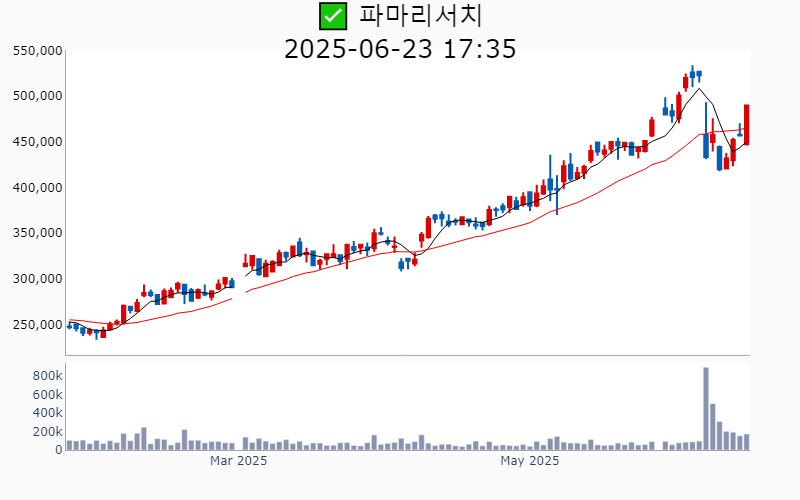Click the 200k volume axis label
Viewport: 800px width, 500px height.
tap(47, 432)
